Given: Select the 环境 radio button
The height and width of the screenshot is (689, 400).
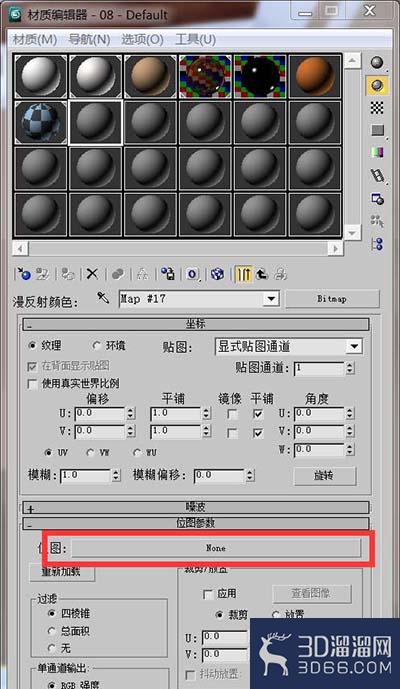Looking at the screenshot, I should coord(109,346).
